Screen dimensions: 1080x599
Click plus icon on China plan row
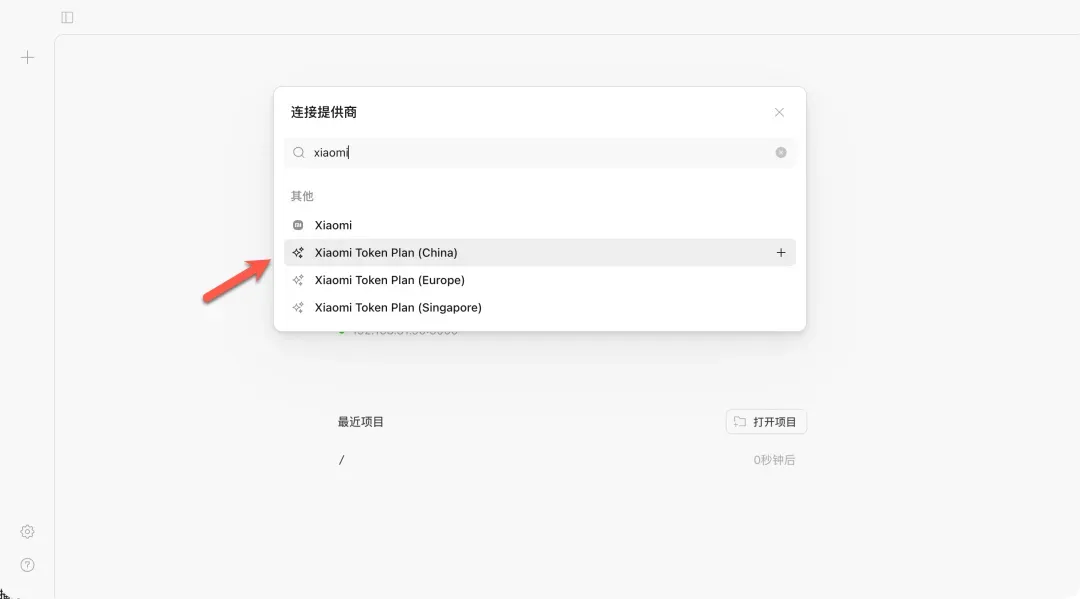(781, 253)
